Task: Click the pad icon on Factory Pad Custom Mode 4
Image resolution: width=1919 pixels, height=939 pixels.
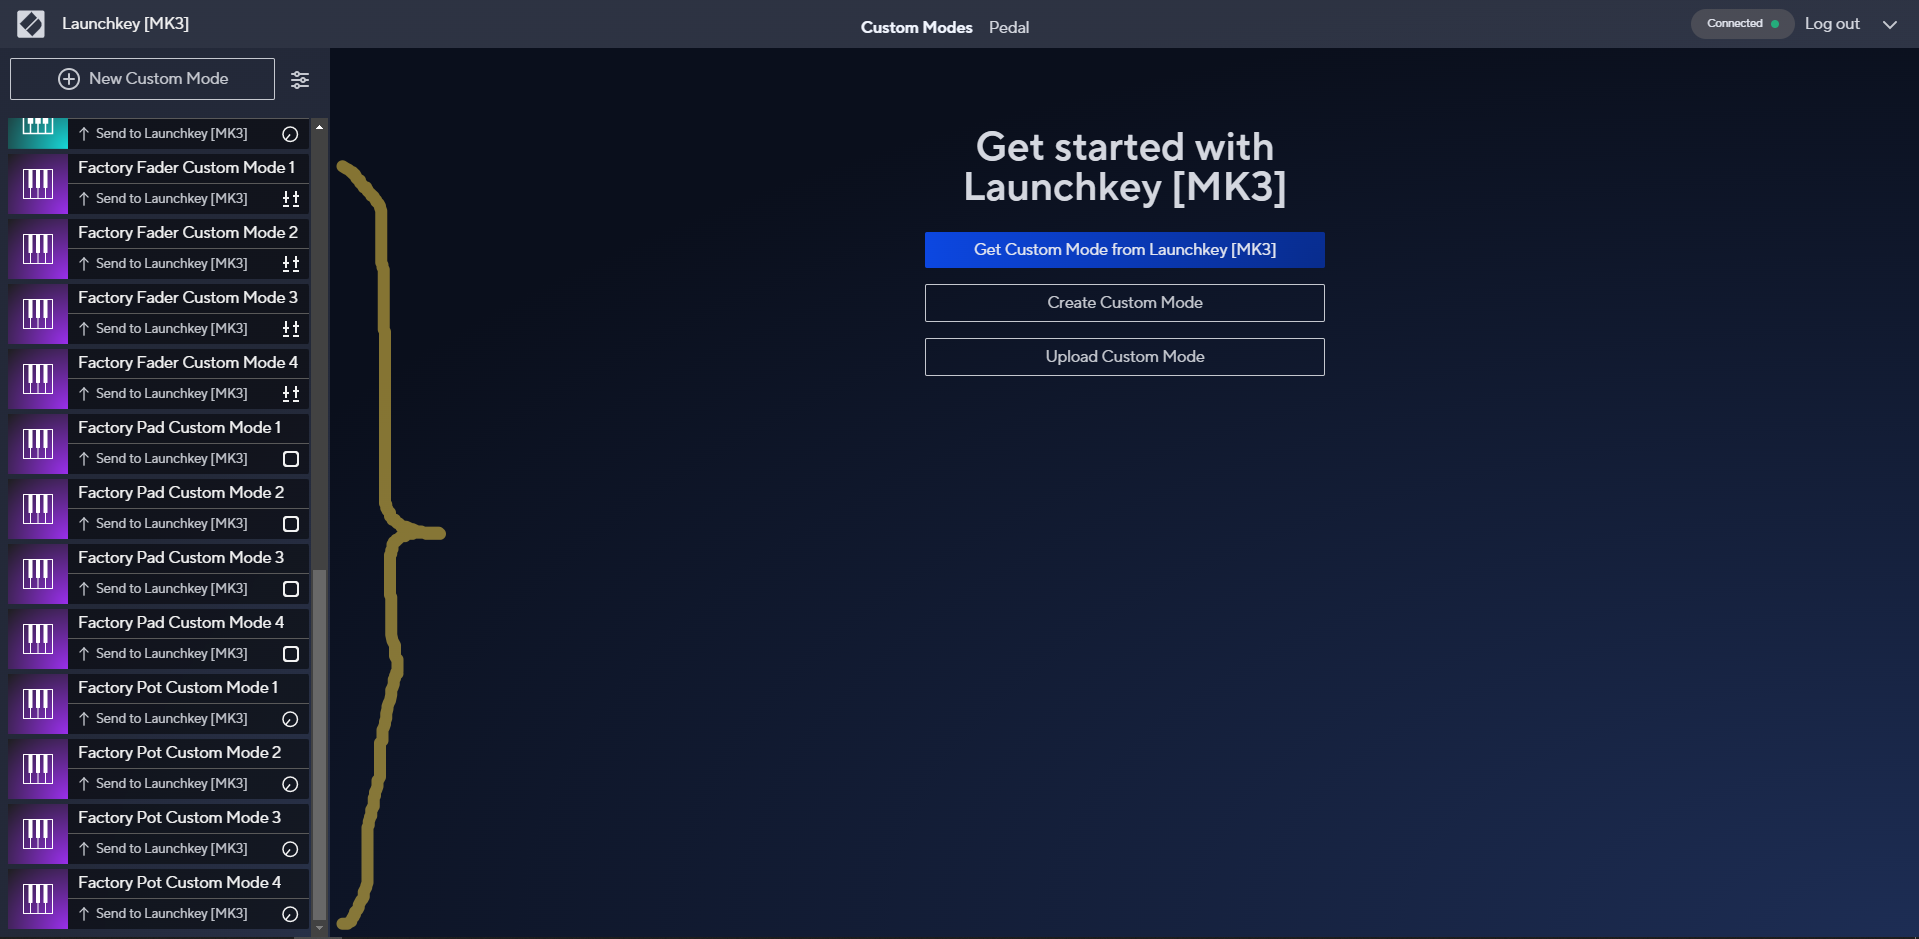Action: click(x=291, y=654)
